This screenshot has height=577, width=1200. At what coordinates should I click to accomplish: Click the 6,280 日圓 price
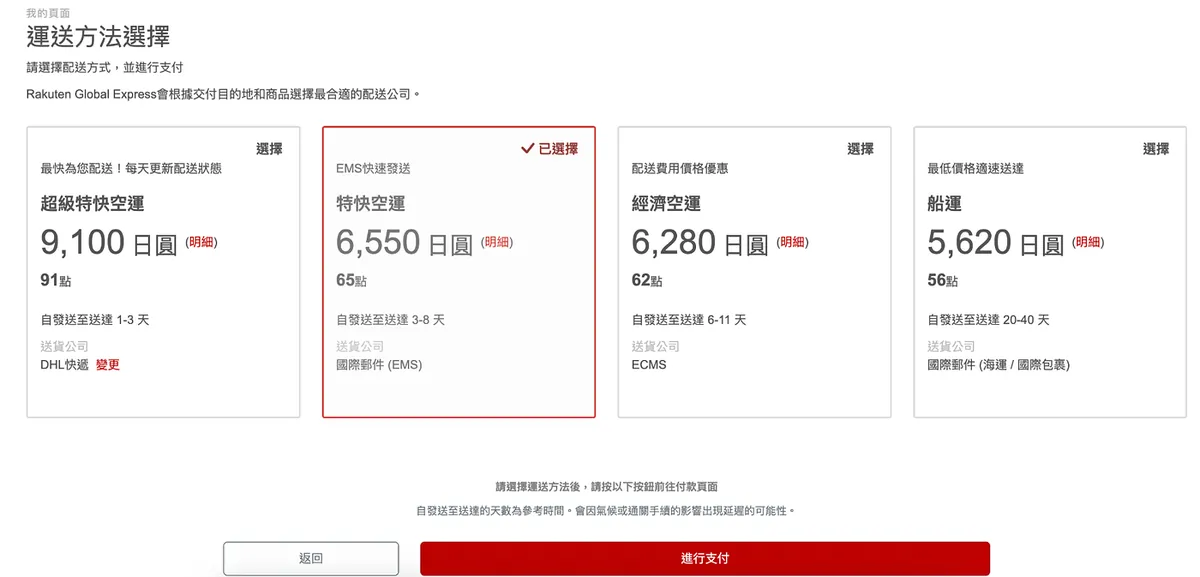(x=699, y=243)
